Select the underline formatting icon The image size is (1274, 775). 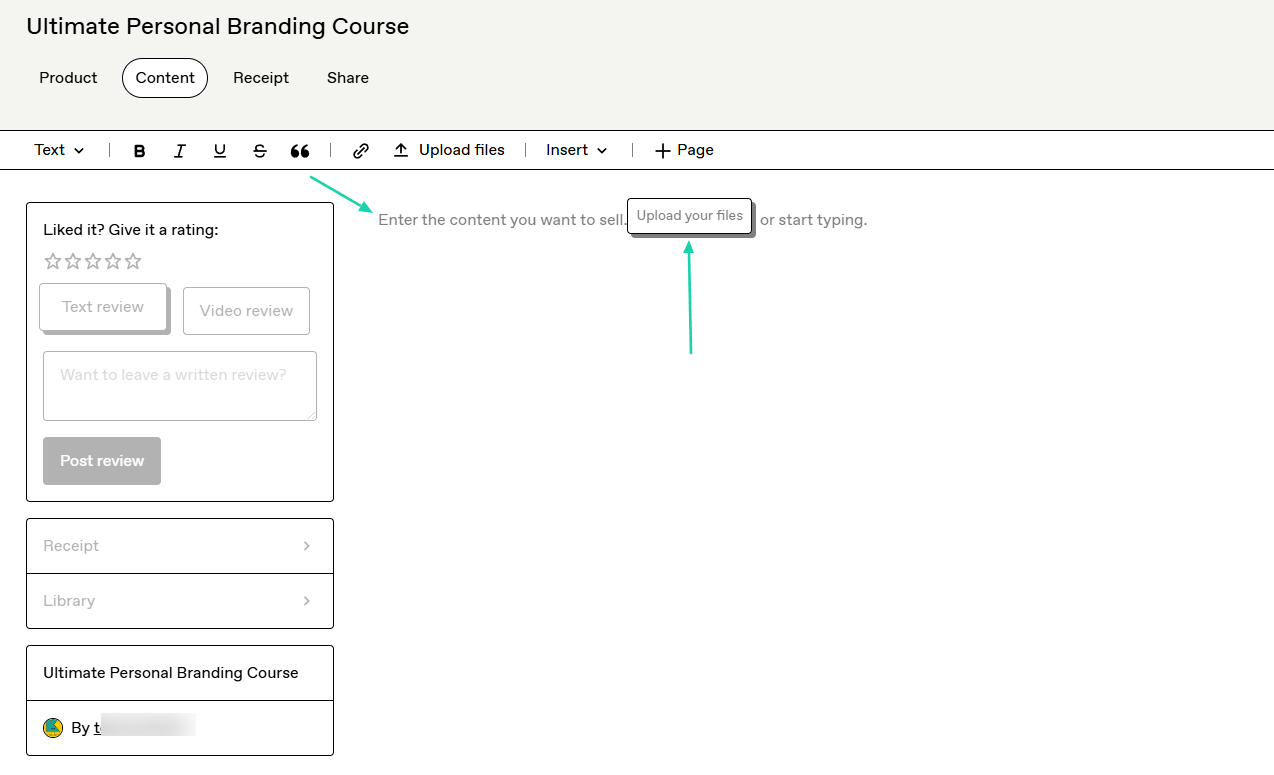[x=220, y=151]
